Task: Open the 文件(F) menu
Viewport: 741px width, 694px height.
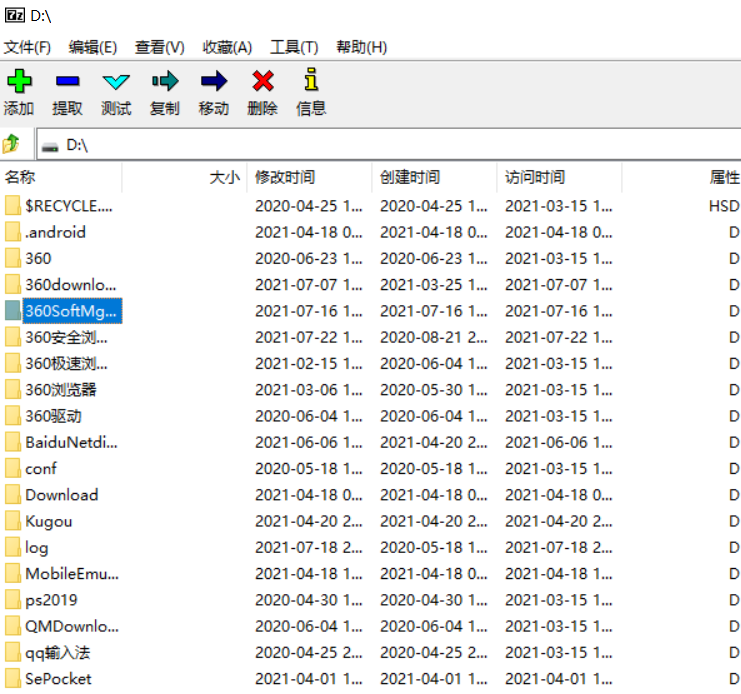Action: click(x=27, y=47)
